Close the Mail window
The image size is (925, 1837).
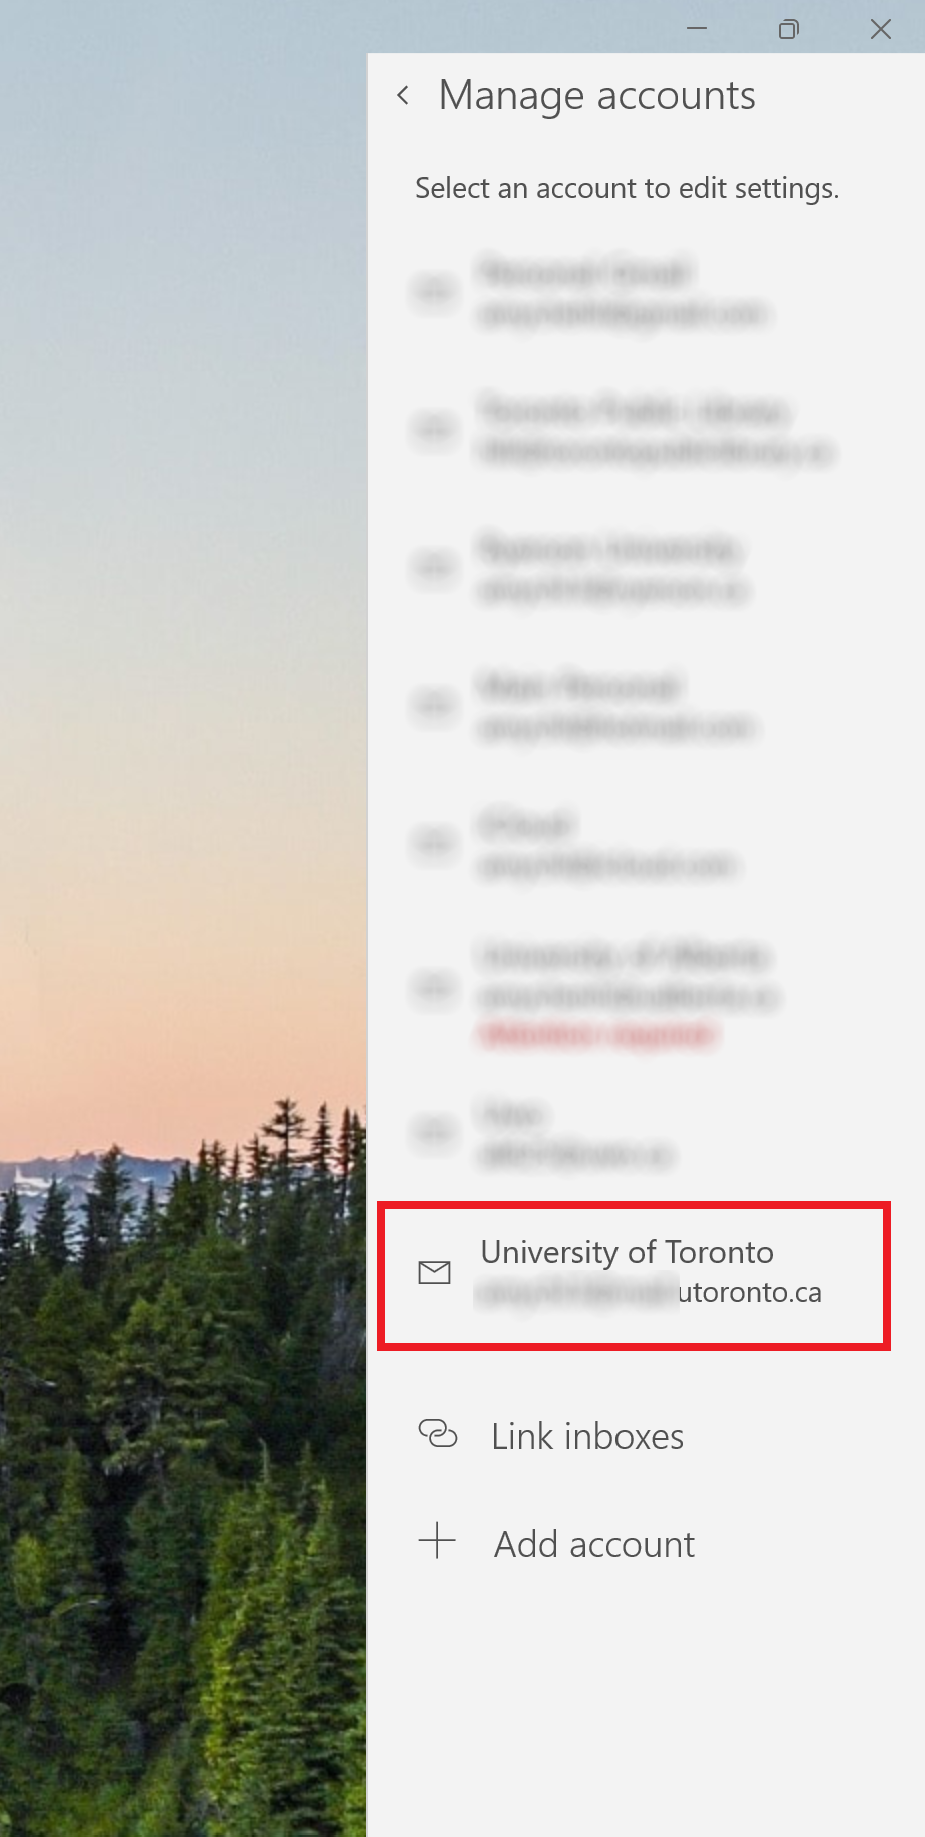[x=880, y=29]
